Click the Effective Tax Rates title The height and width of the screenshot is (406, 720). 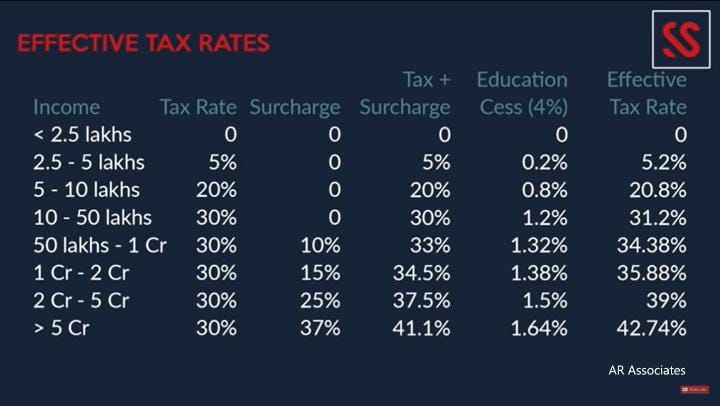[x=143, y=44]
